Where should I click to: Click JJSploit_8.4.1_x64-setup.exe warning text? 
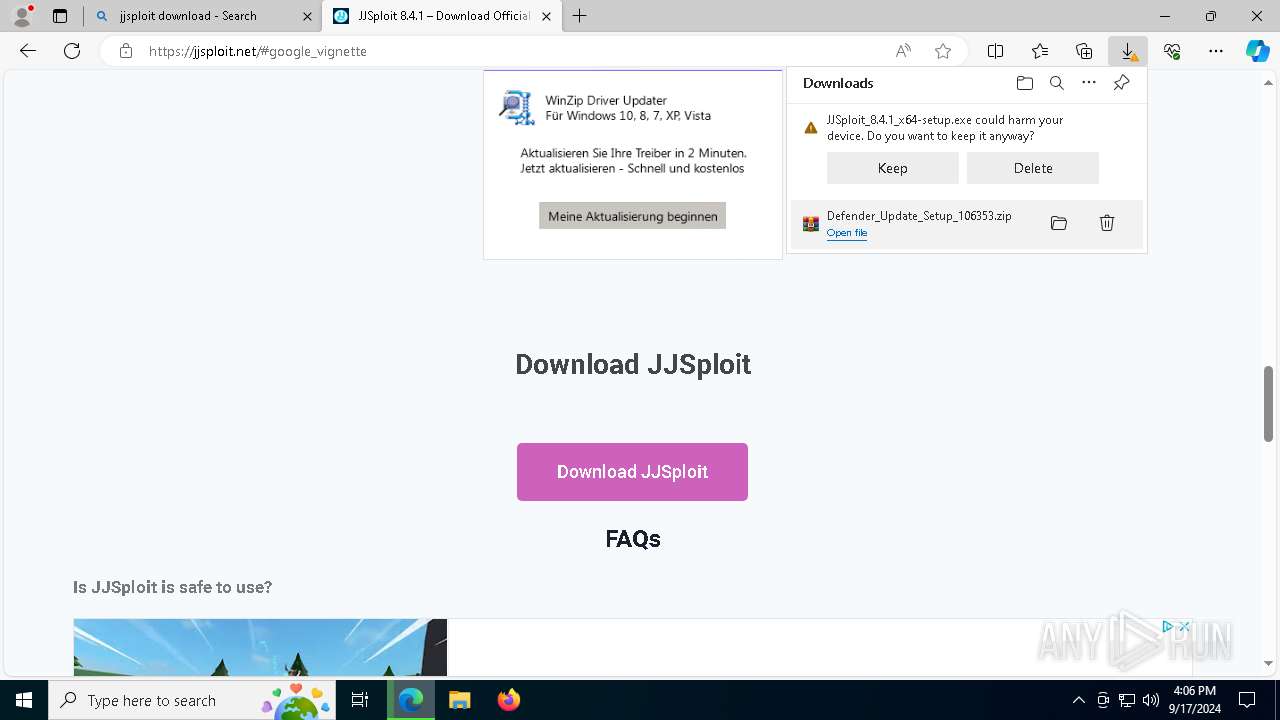[945, 127]
